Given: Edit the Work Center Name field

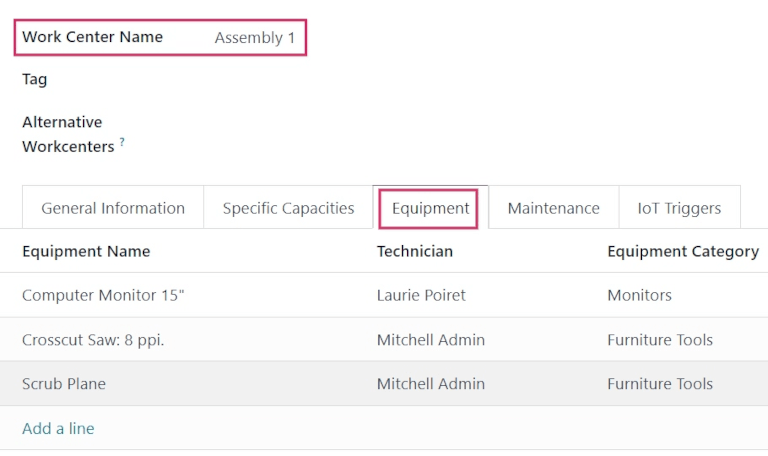Looking at the screenshot, I should [x=255, y=38].
